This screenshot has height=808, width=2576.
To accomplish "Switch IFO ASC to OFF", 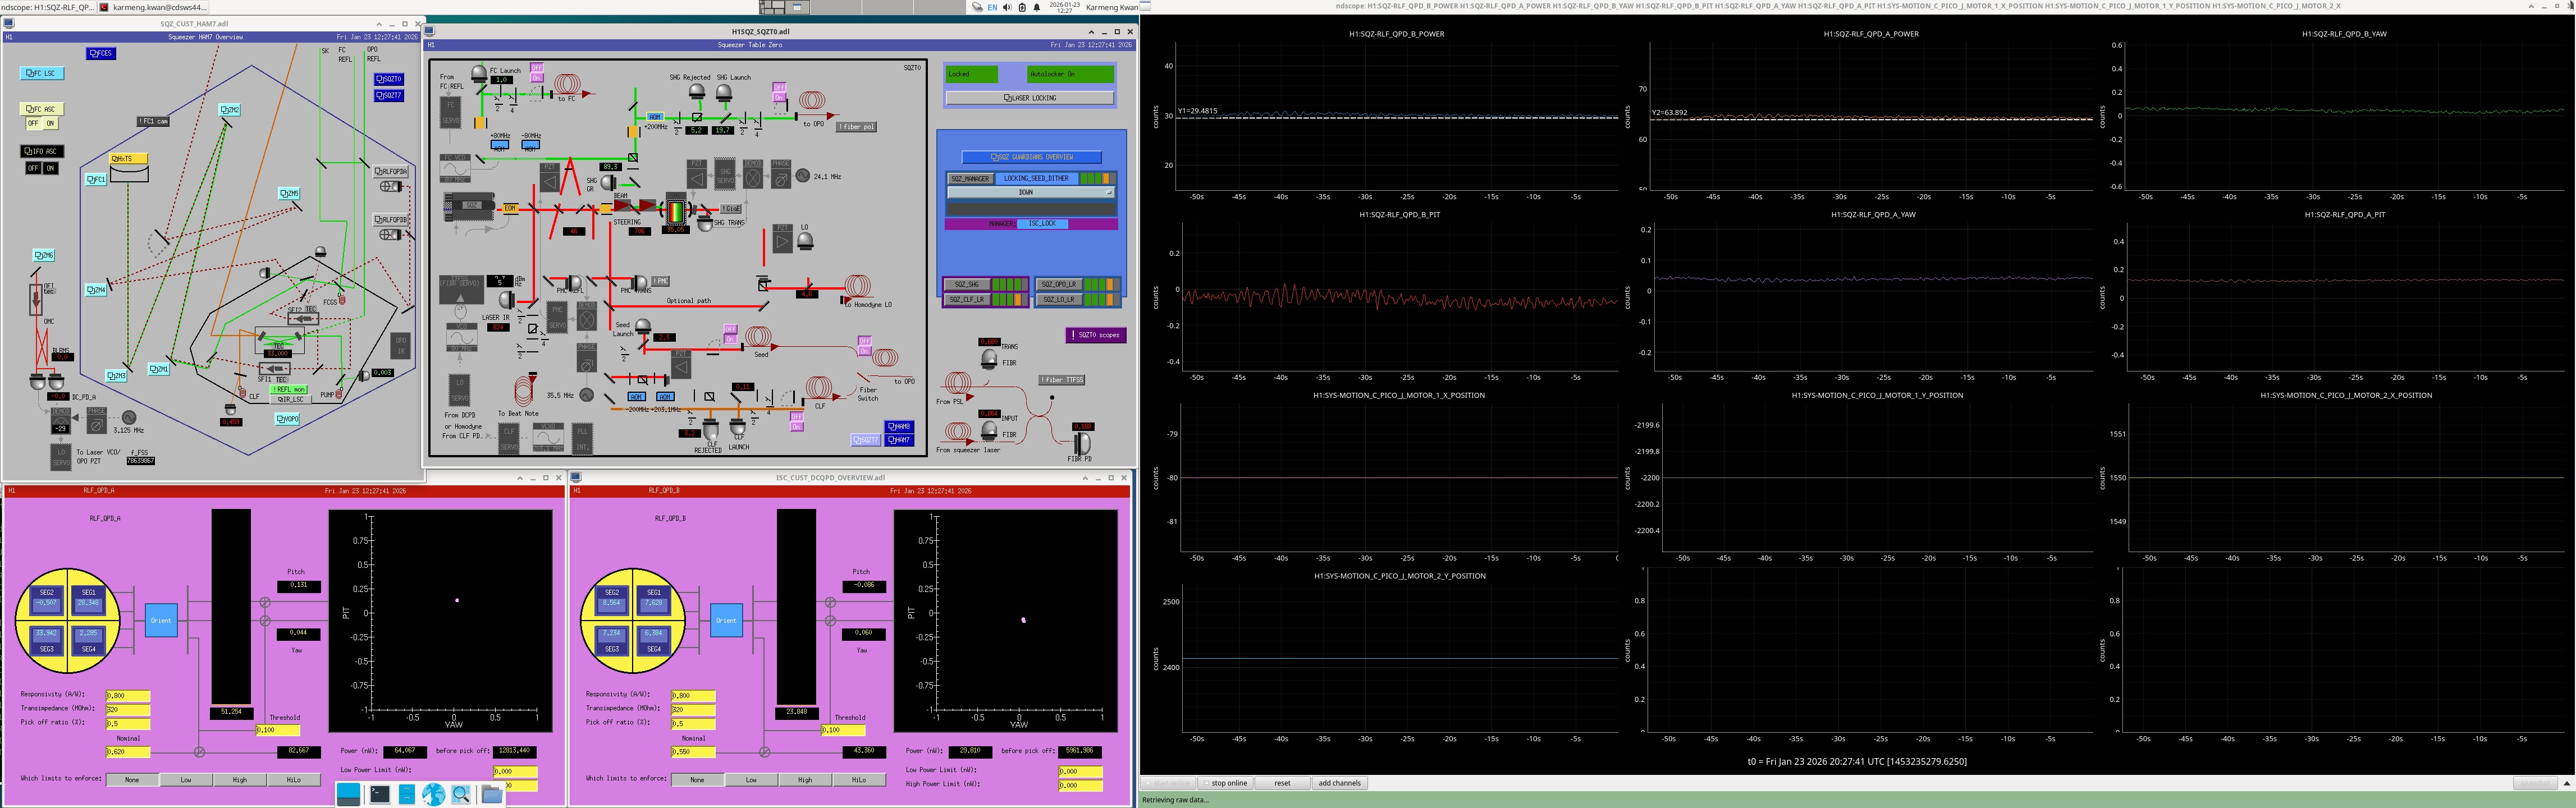I will [x=33, y=168].
